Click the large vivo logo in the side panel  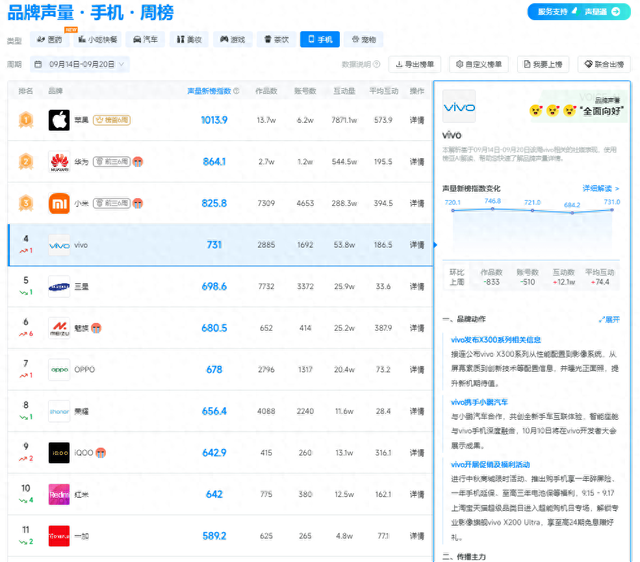pos(459,107)
